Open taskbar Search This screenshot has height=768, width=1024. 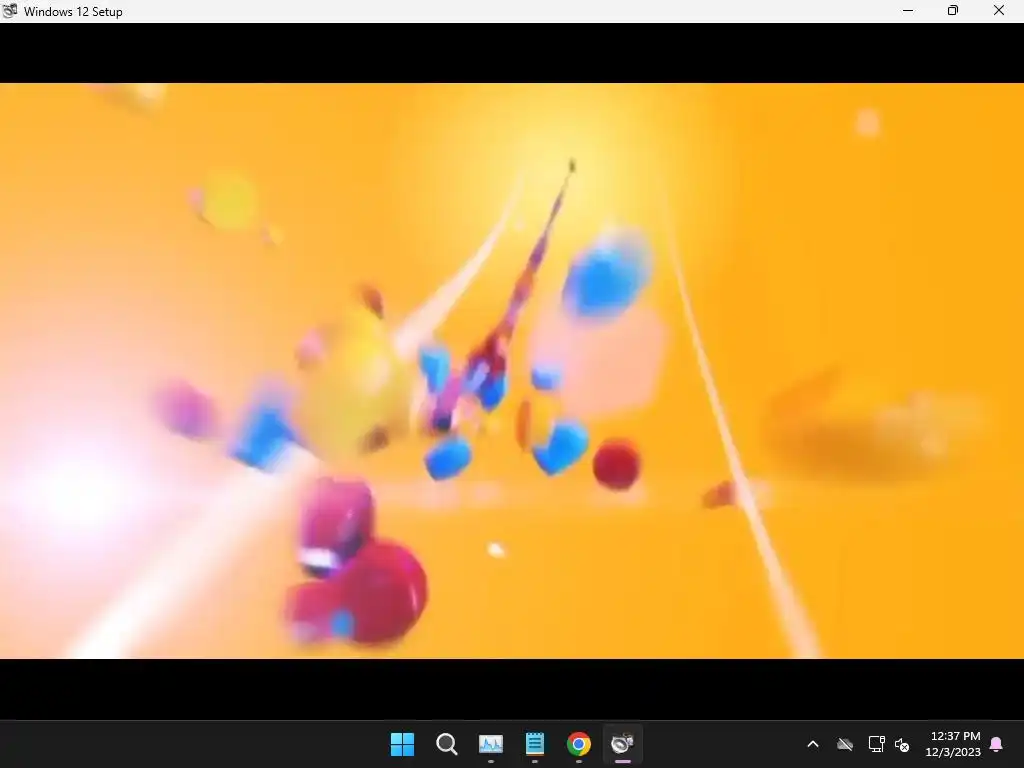(x=447, y=744)
